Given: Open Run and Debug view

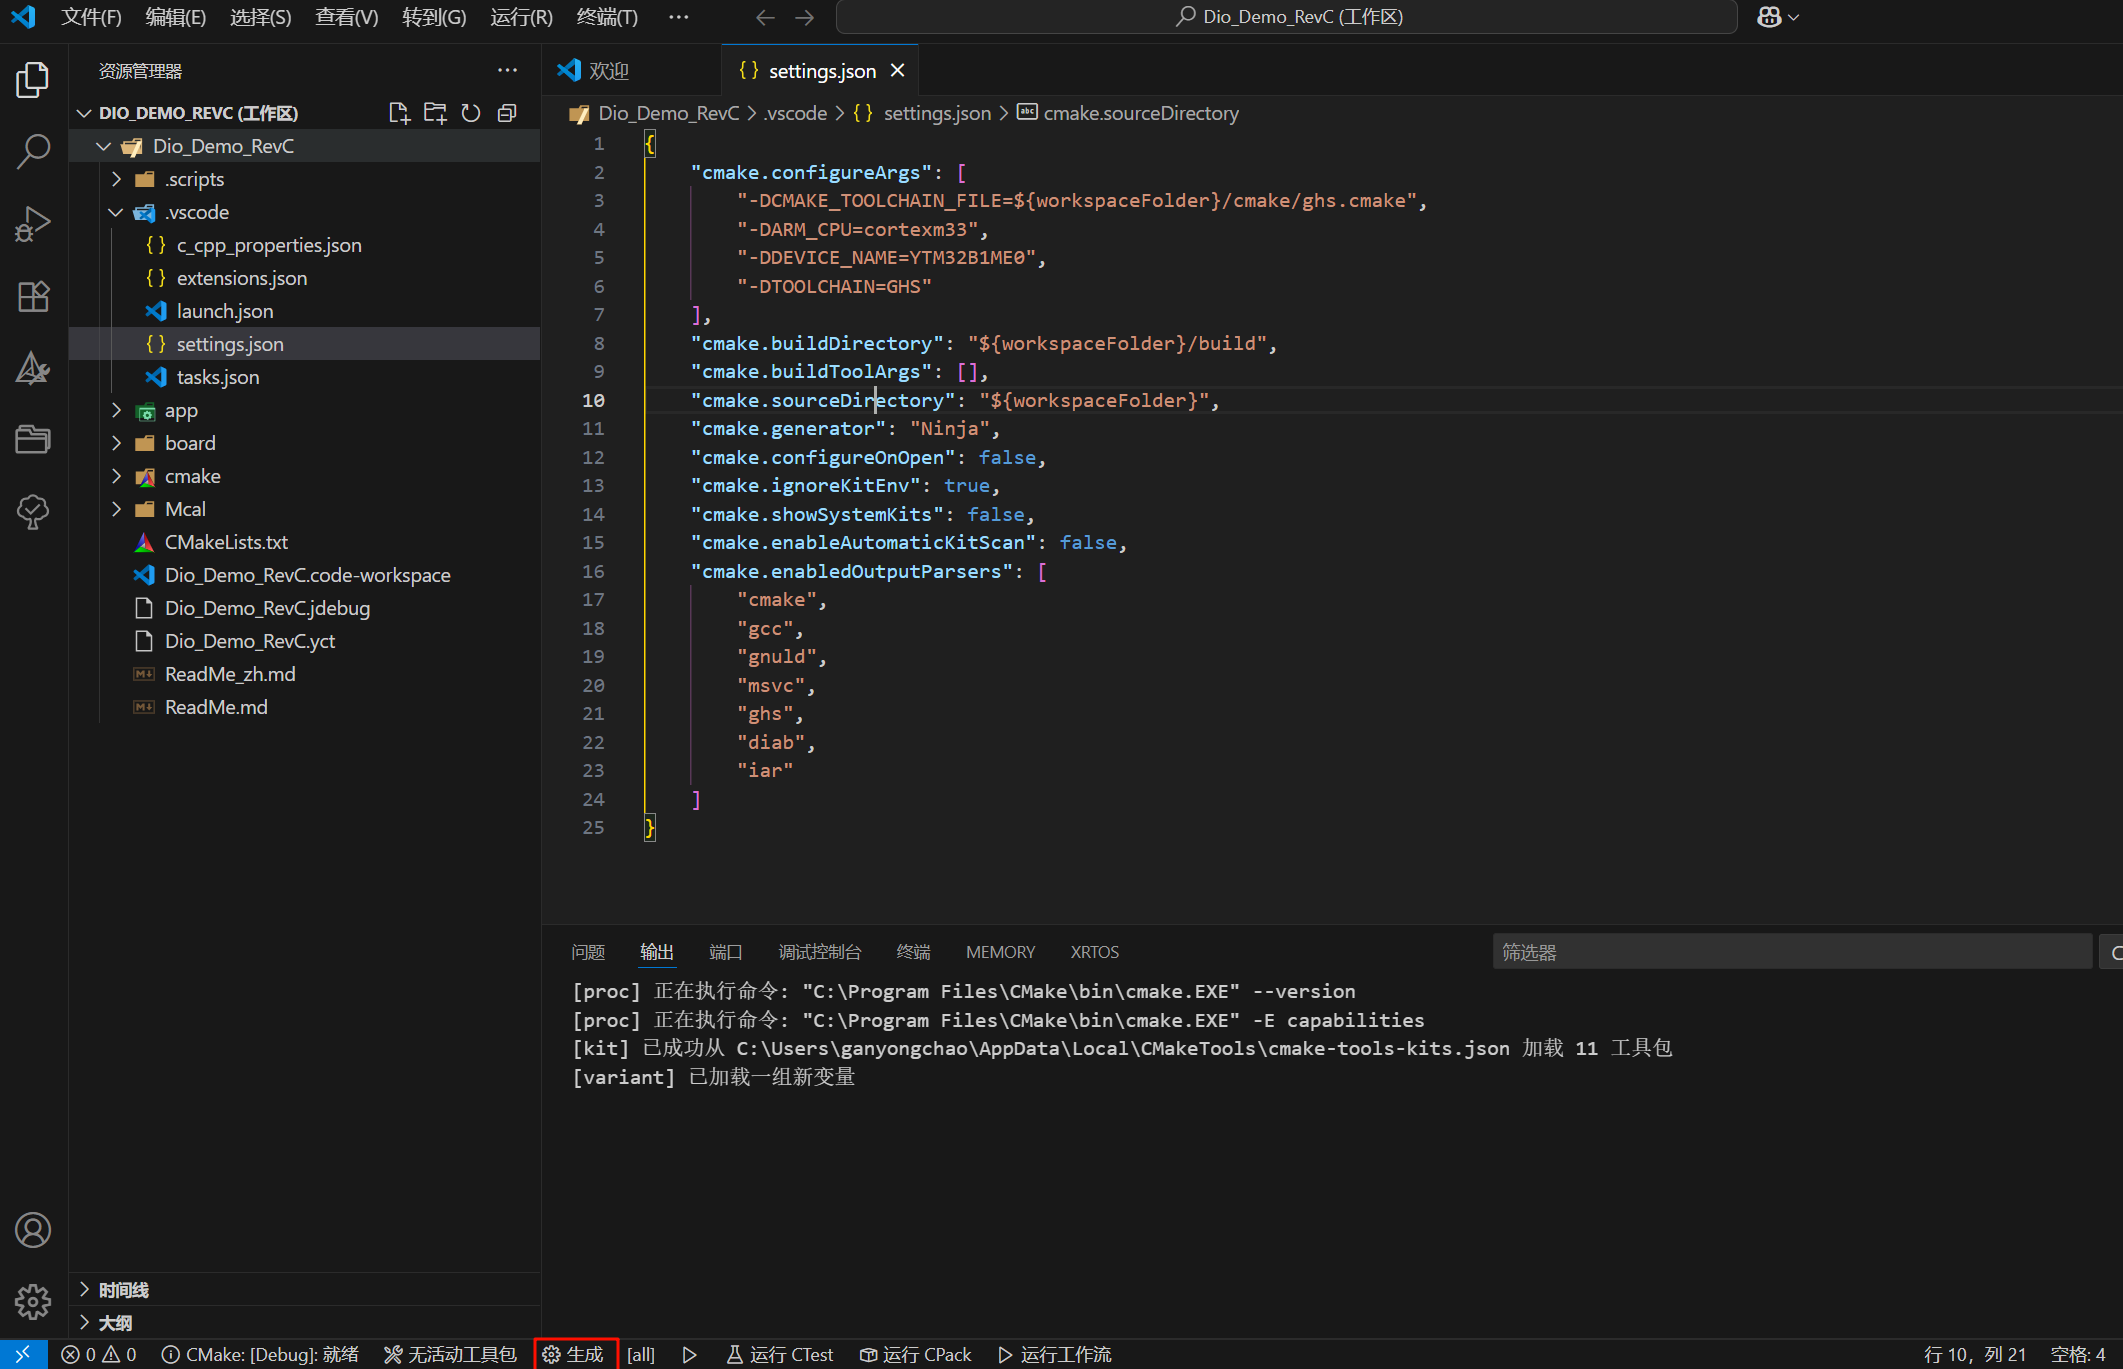Looking at the screenshot, I should [x=33, y=224].
